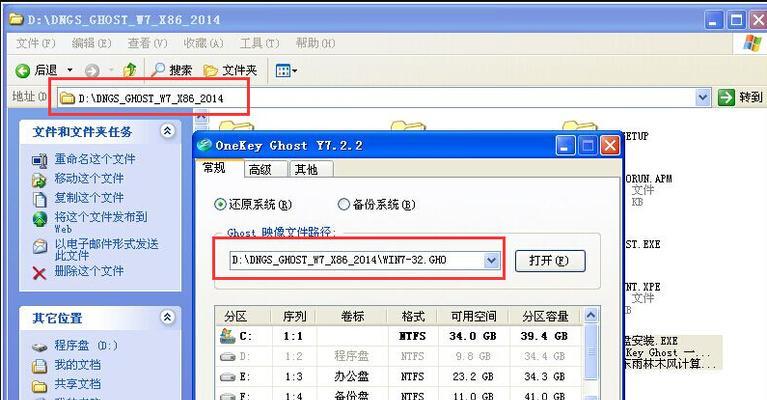Viewport: 767px width, 400px height.
Task: Click the folder icon in address bar
Action: [x=67, y=98]
